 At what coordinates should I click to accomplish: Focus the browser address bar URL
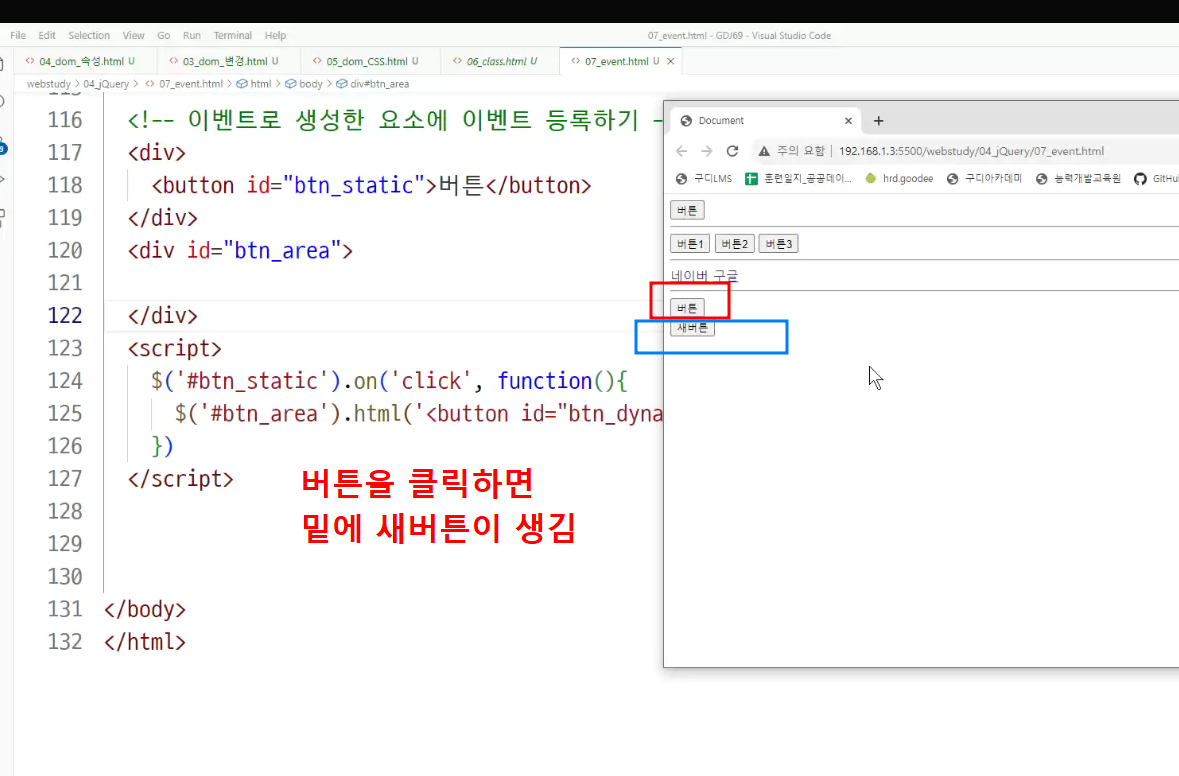(x=971, y=151)
